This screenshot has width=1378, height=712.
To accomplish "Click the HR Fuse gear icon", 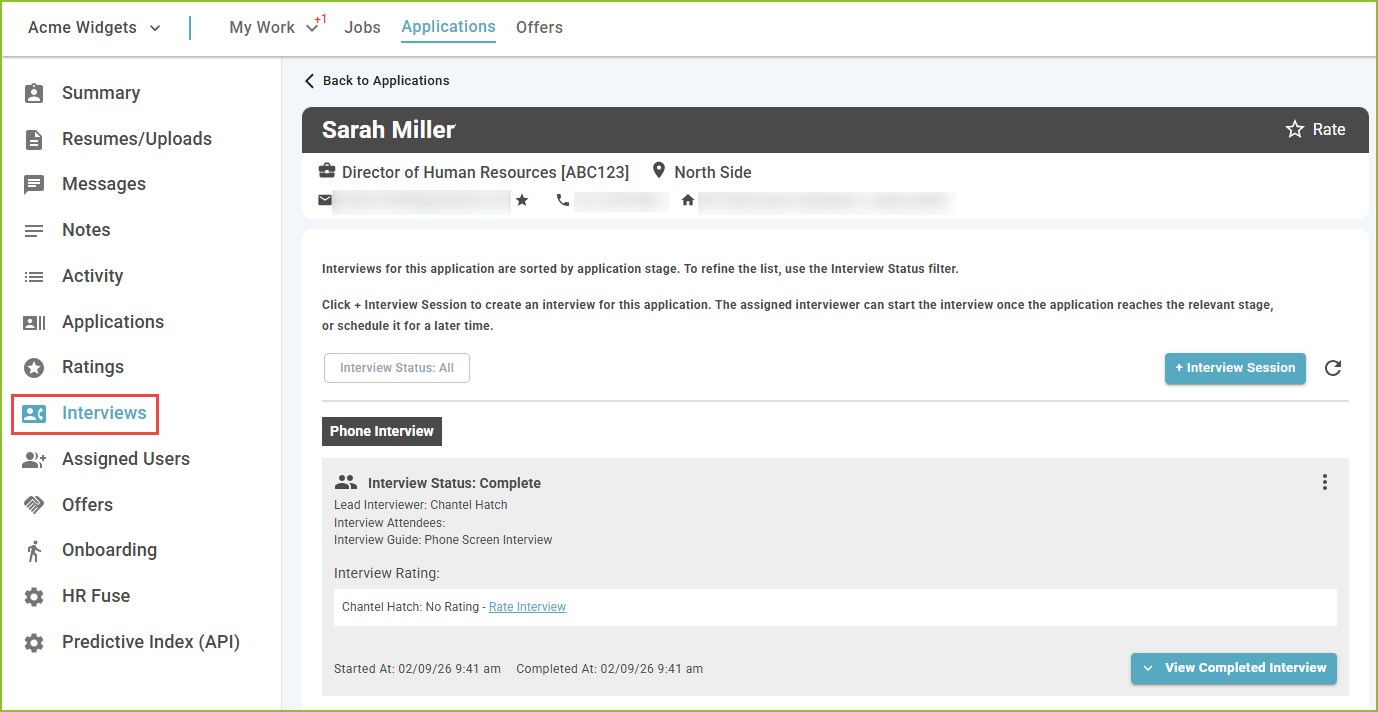I will point(34,596).
